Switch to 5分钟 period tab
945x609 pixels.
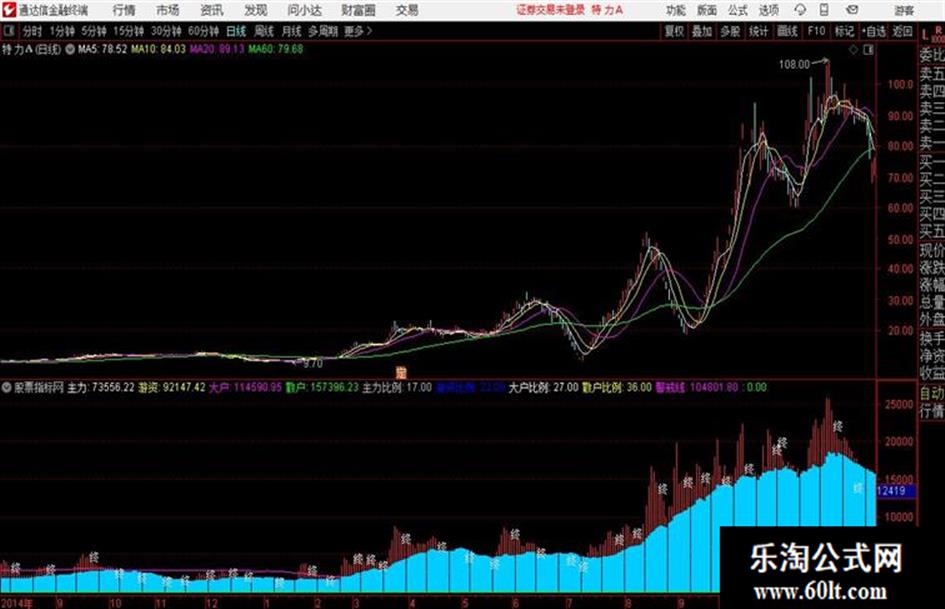93,31
